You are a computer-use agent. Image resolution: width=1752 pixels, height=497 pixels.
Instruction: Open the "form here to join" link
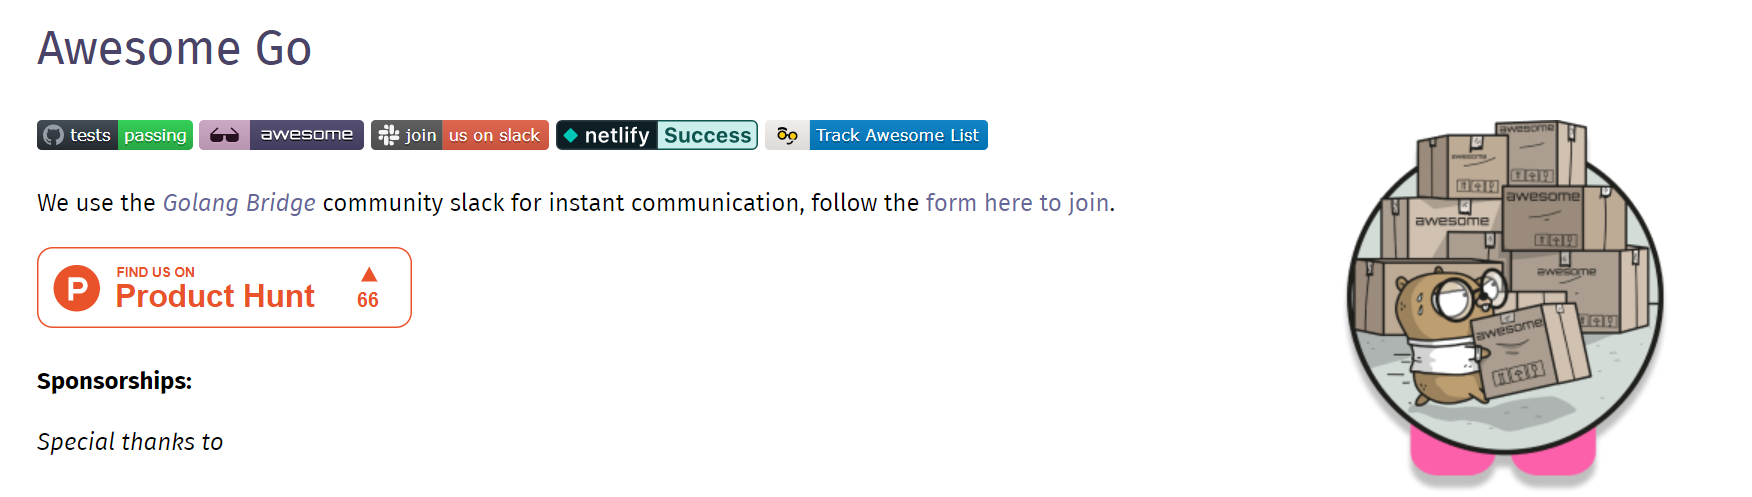[x=1017, y=203]
